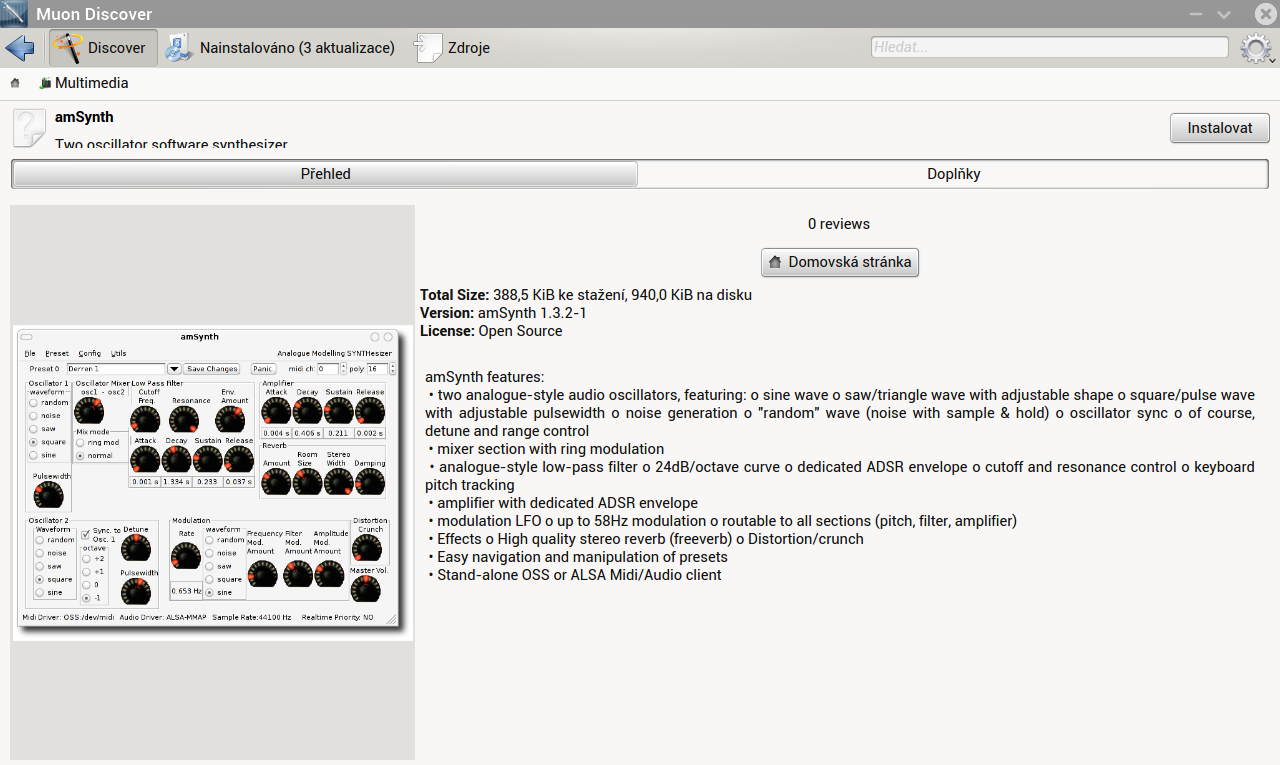Maximize the Muon Discover window
This screenshot has height=765, width=1280.
click(1224, 14)
